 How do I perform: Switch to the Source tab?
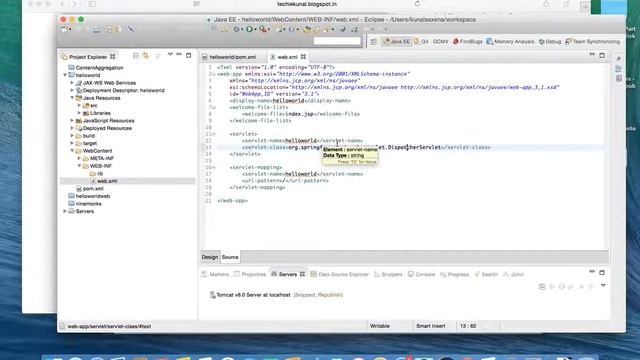[230, 257]
